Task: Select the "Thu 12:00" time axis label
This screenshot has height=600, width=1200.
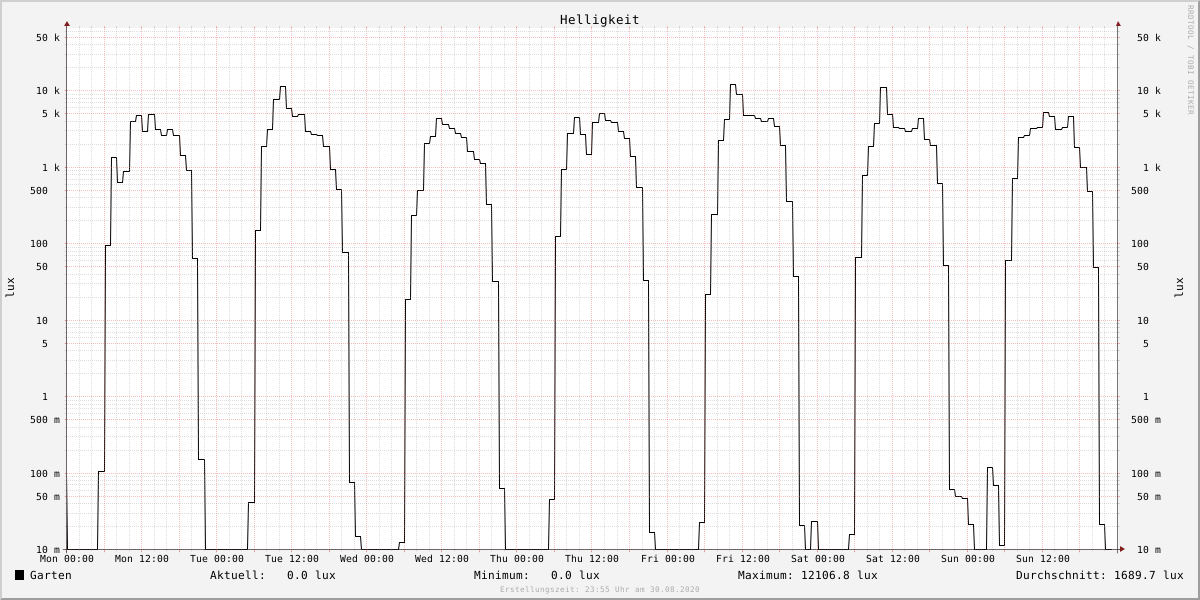Action: click(592, 559)
